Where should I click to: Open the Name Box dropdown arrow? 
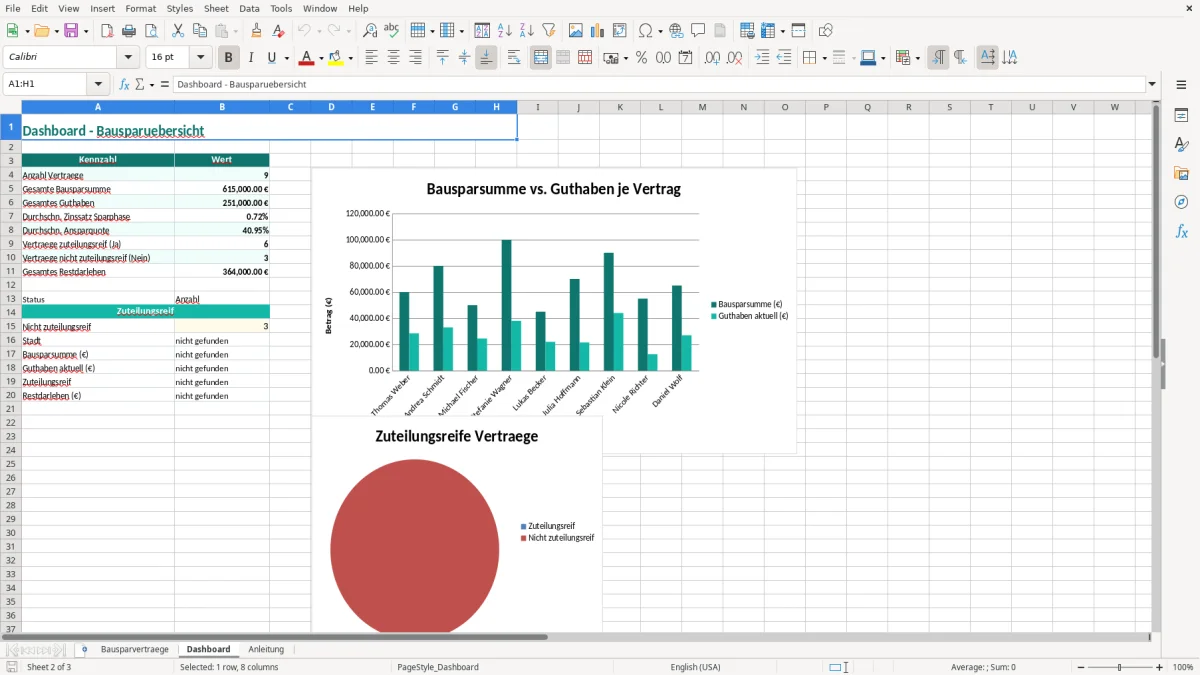click(98, 84)
